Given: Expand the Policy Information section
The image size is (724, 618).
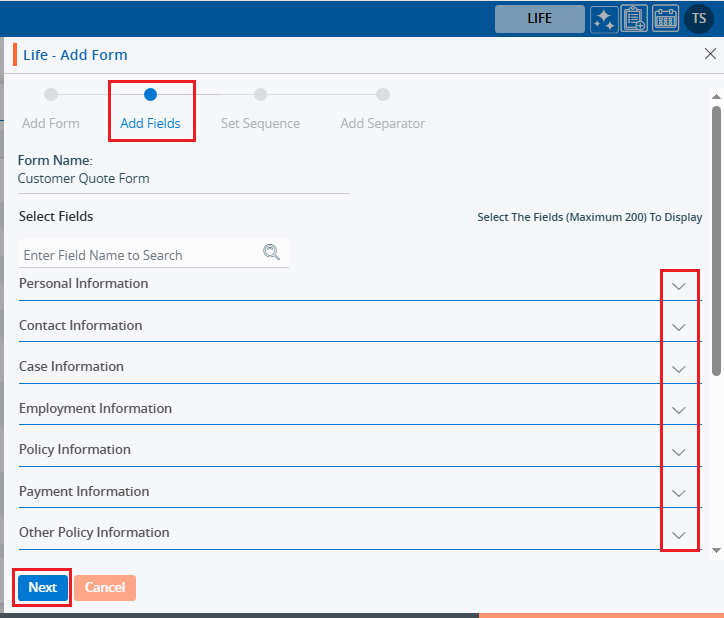Looking at the screenshot, I should [x=679, y=452].
